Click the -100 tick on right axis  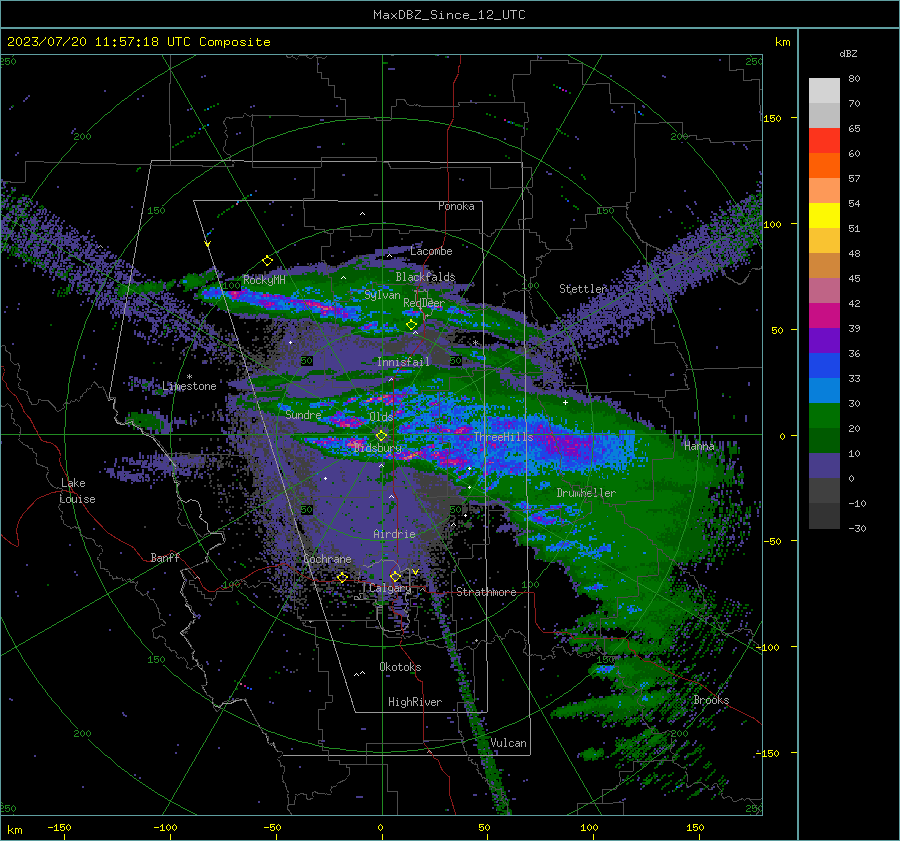coord(767,647)
